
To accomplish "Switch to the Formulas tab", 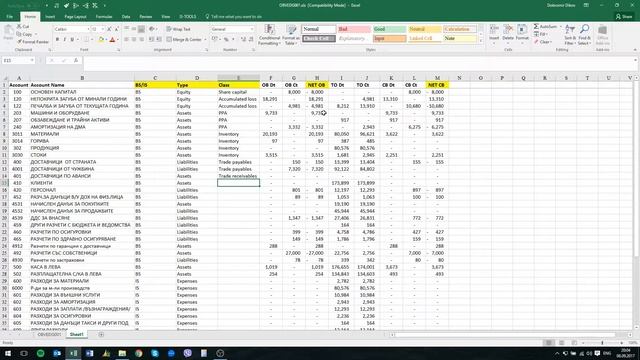I will point(104,17).
